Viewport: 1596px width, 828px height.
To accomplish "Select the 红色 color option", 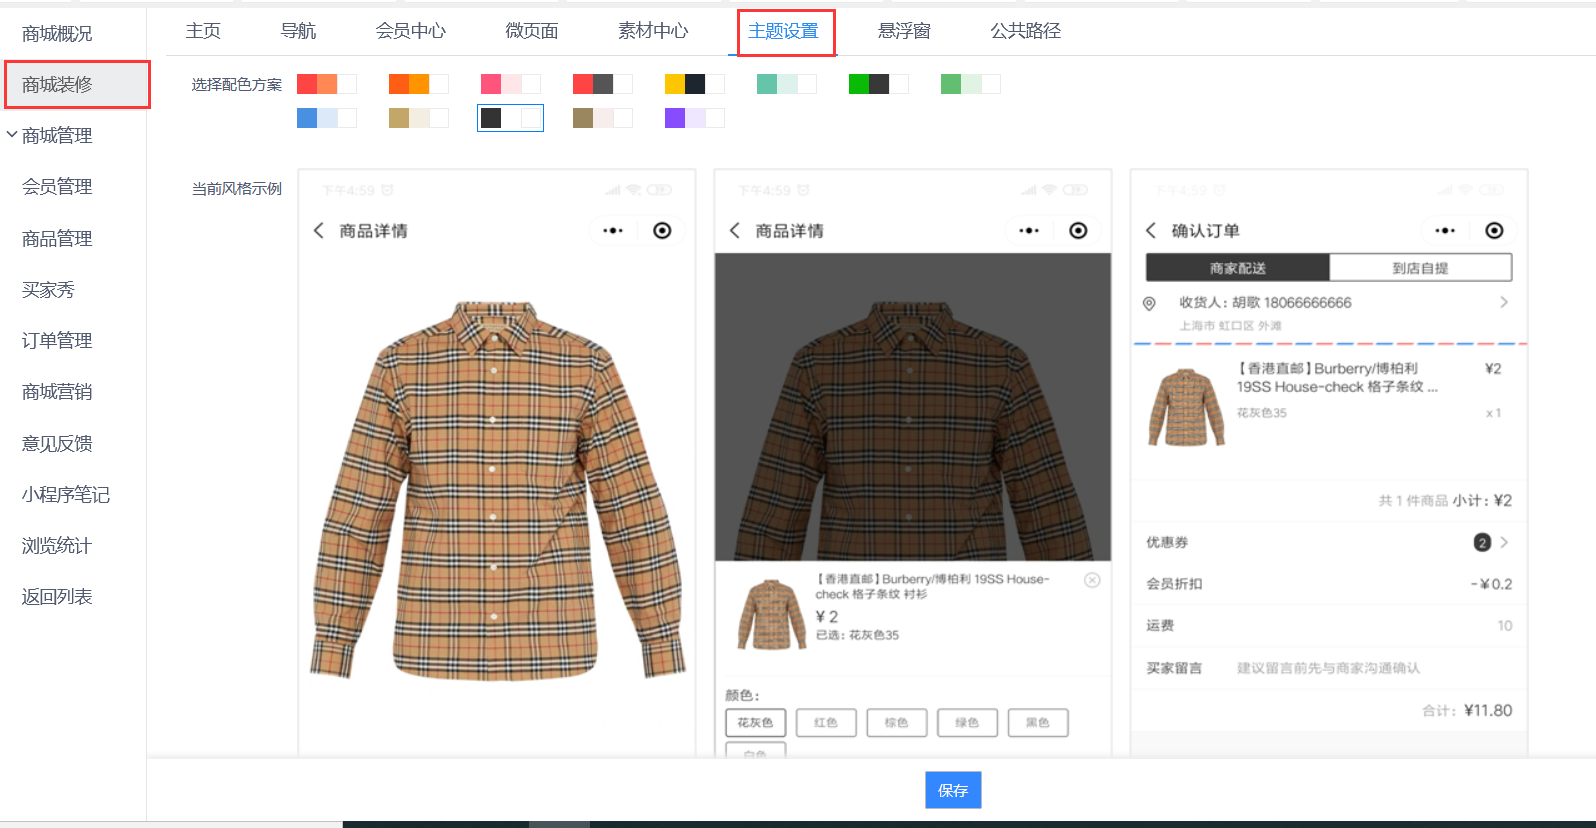I will point(826,723).
